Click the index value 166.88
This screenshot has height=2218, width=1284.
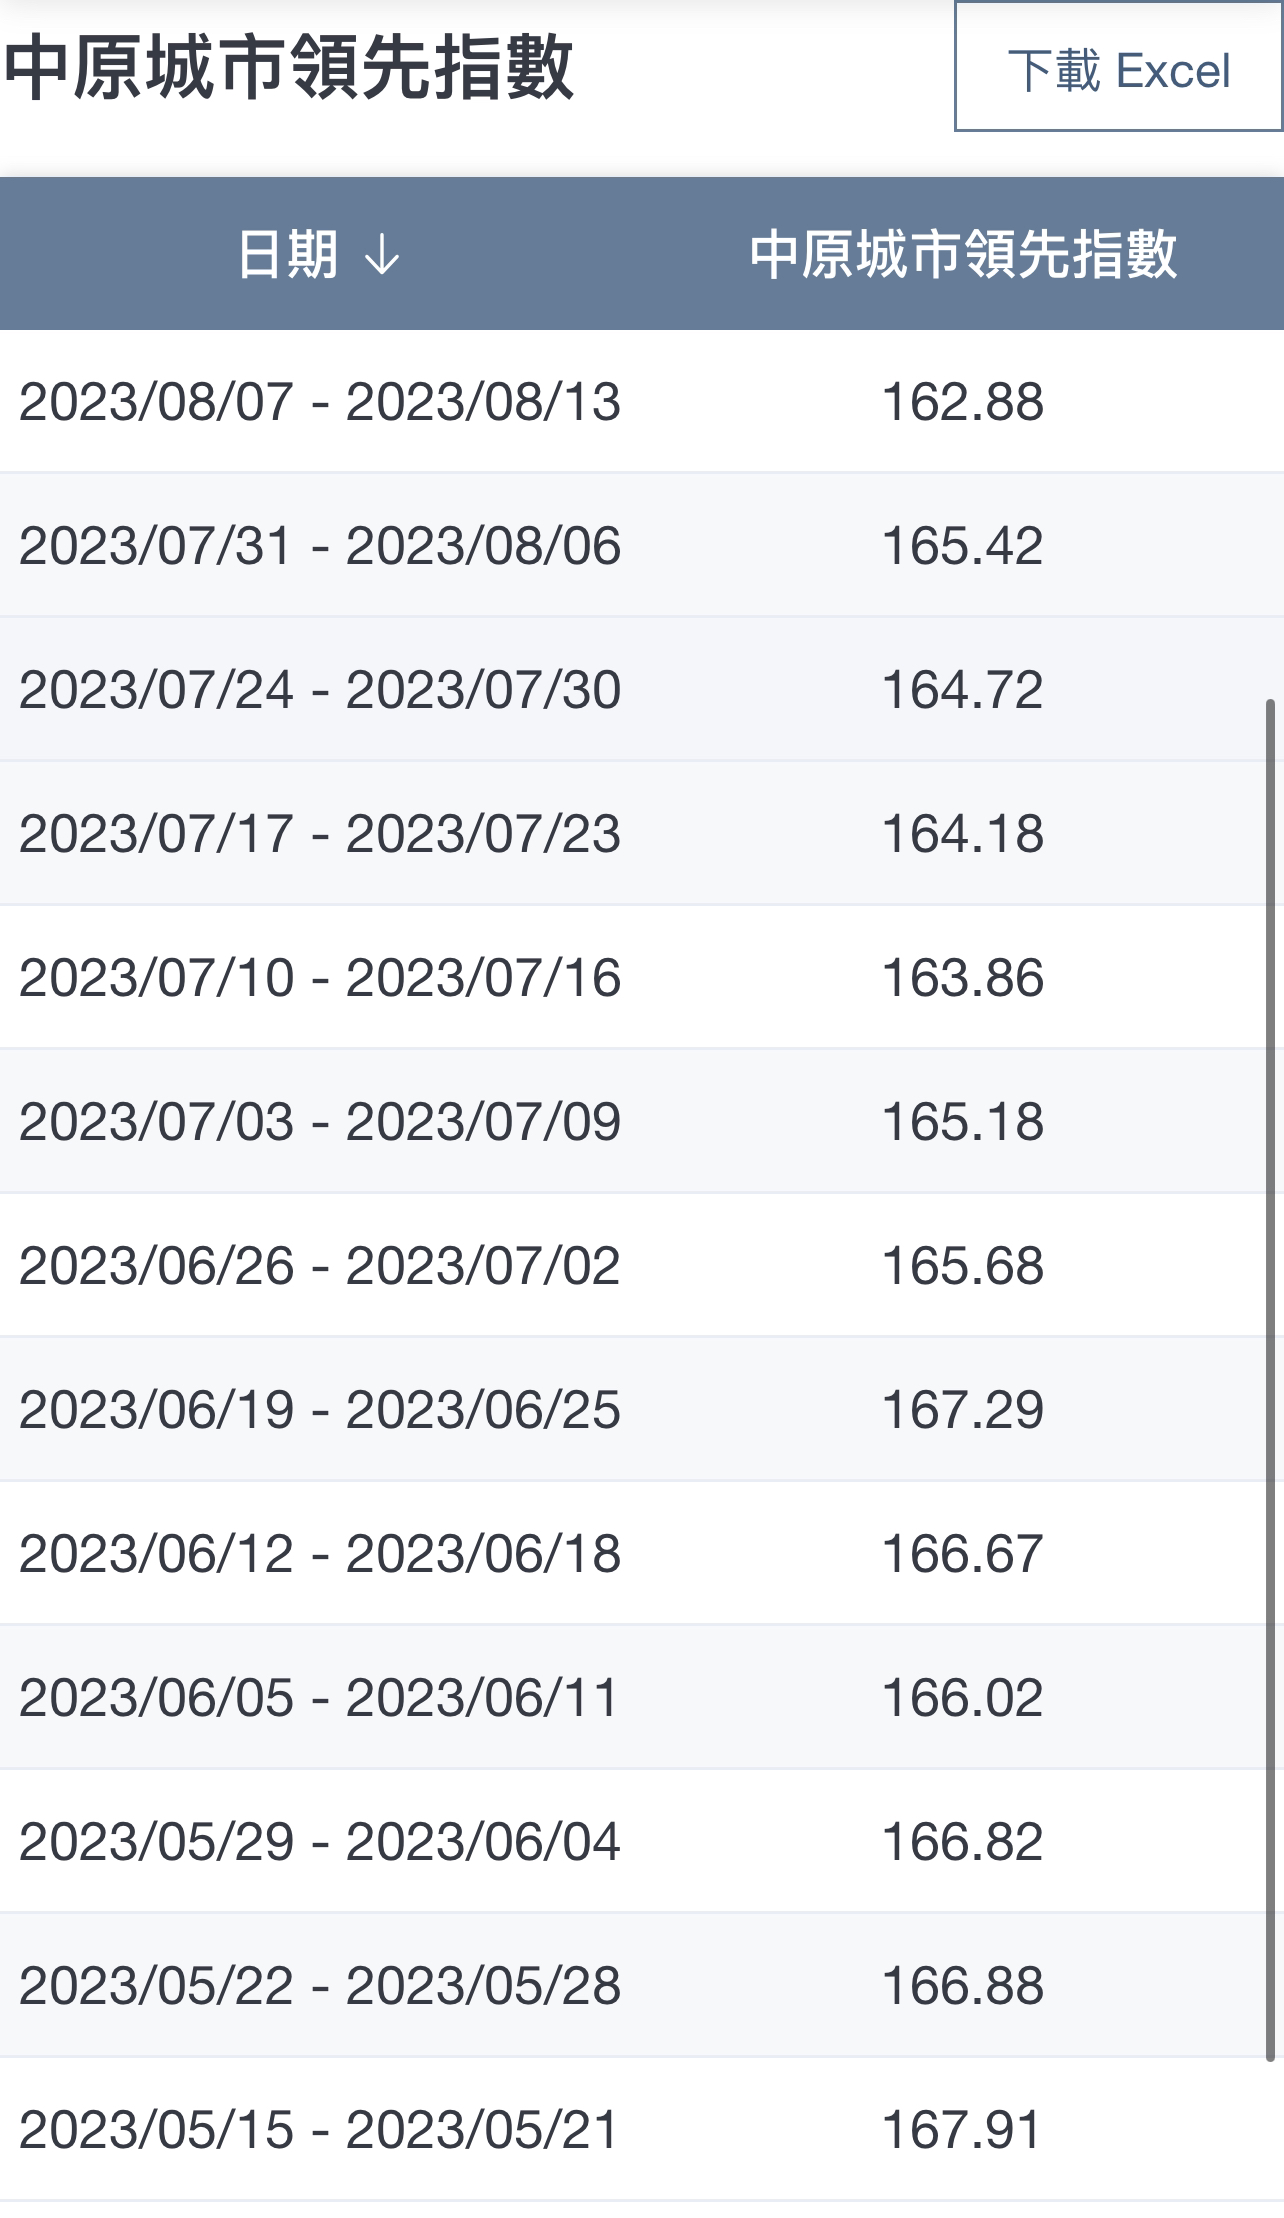coord(962,1986)
